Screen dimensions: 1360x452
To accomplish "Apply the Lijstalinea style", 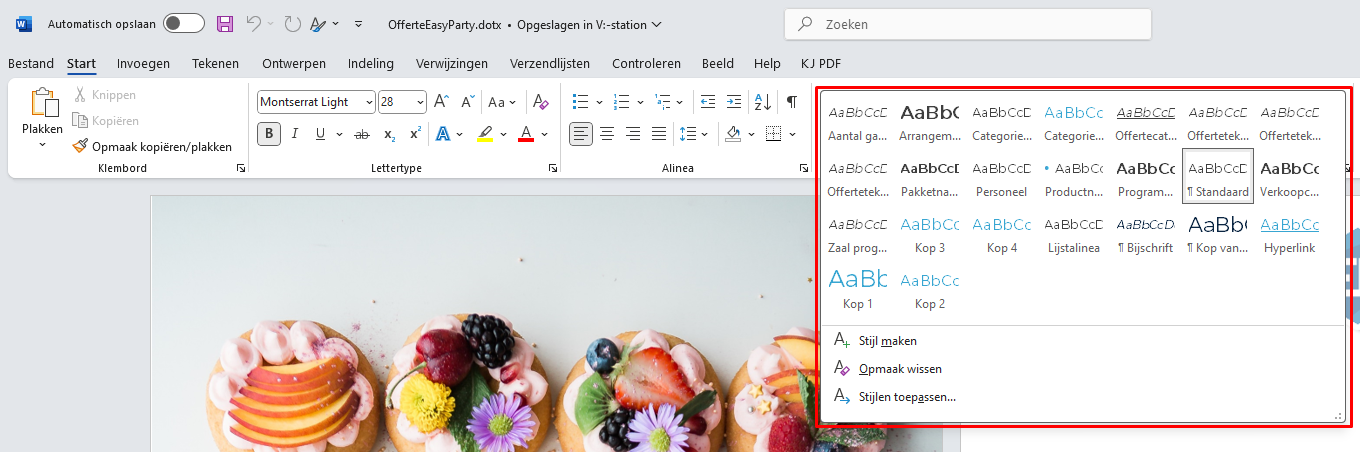I will click(1074, 232).
